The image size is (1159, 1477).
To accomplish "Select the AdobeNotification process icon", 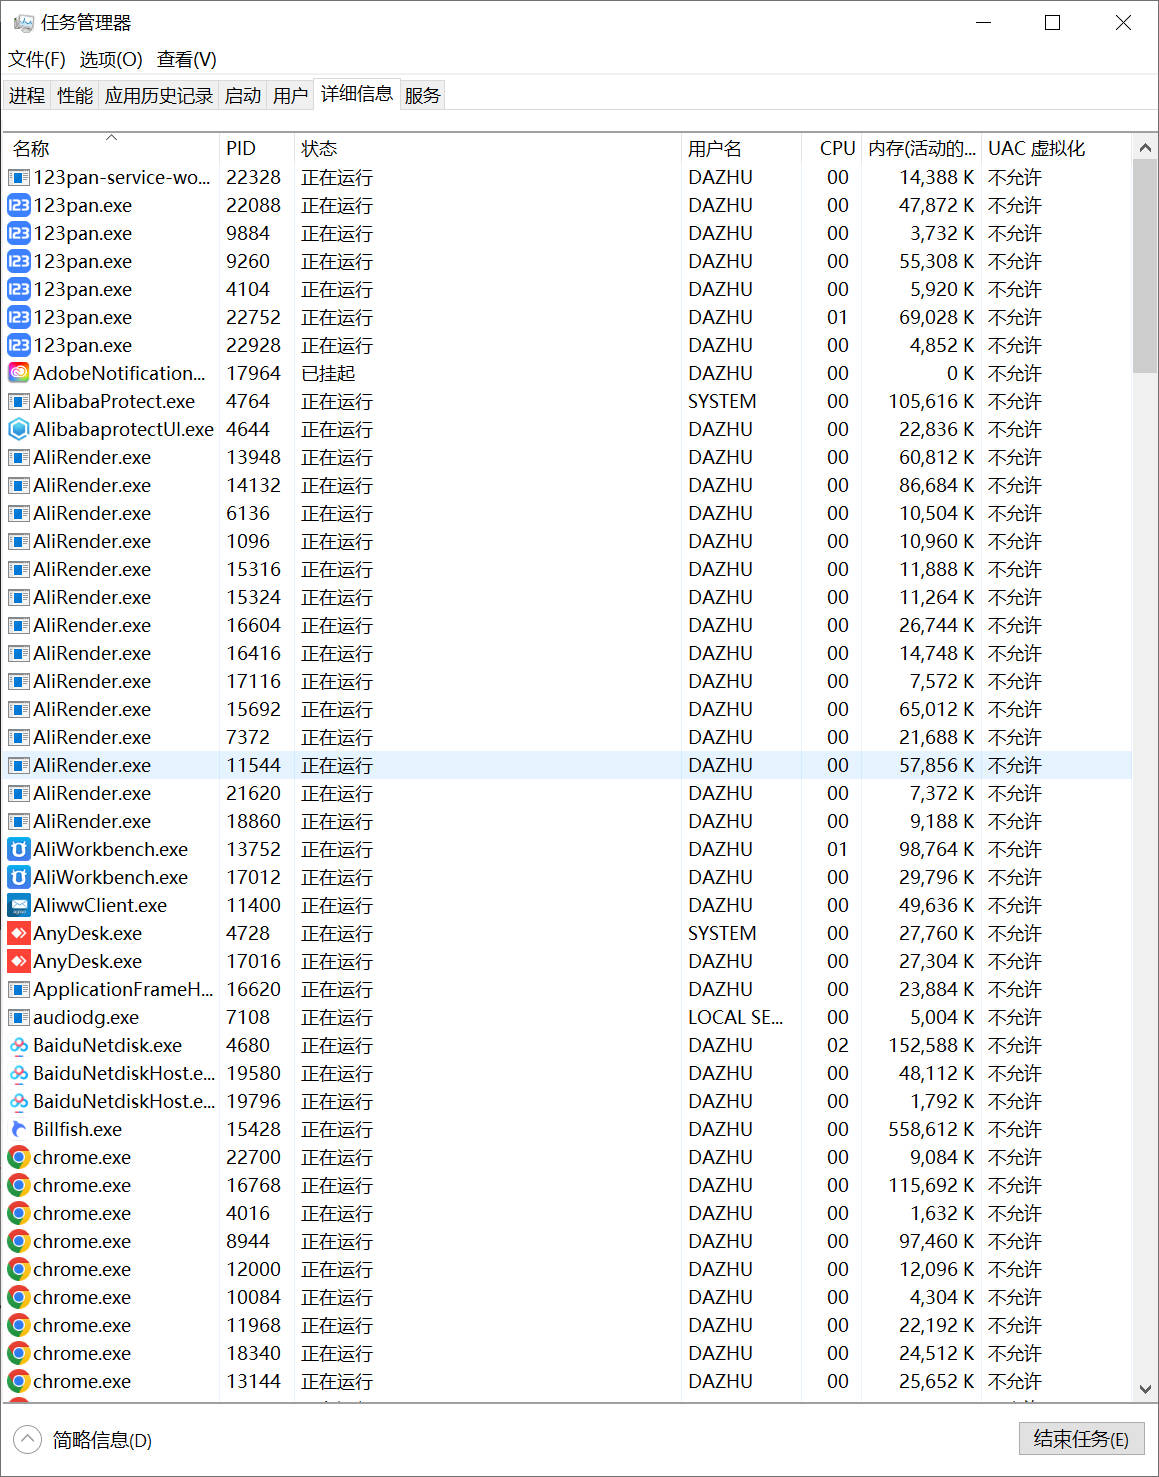I will tap(18, 373).
